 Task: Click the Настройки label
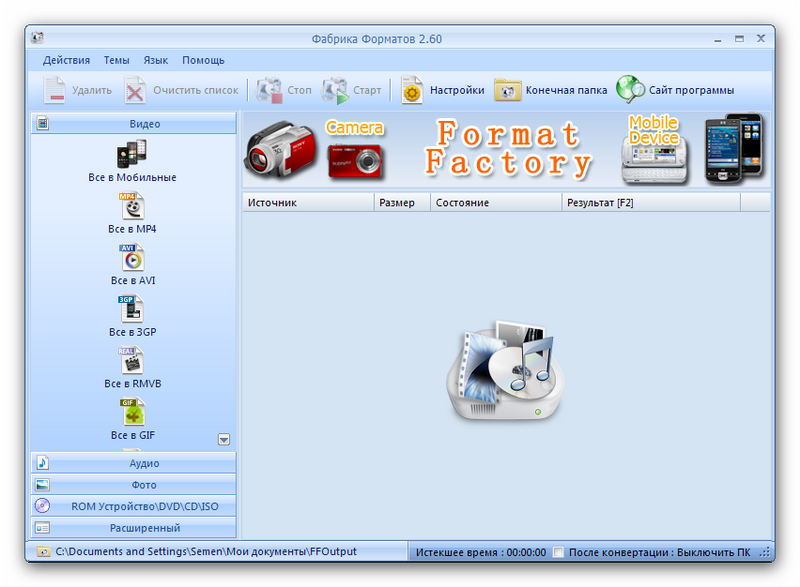coord(457,90)
